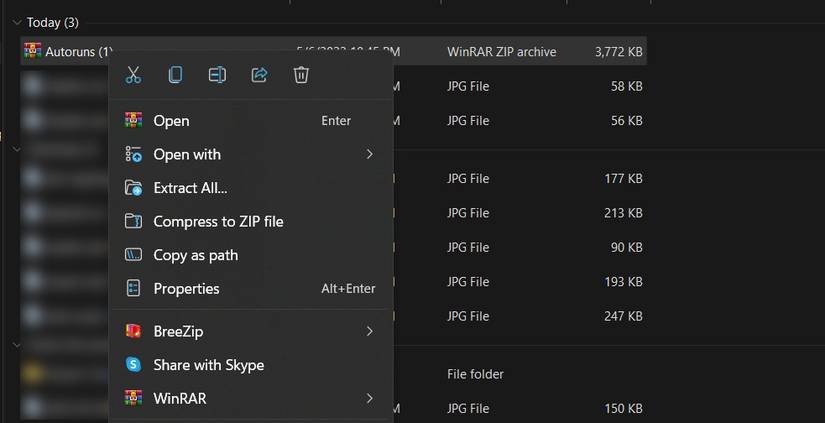Choose Open from the context menu

pos(171,121)
